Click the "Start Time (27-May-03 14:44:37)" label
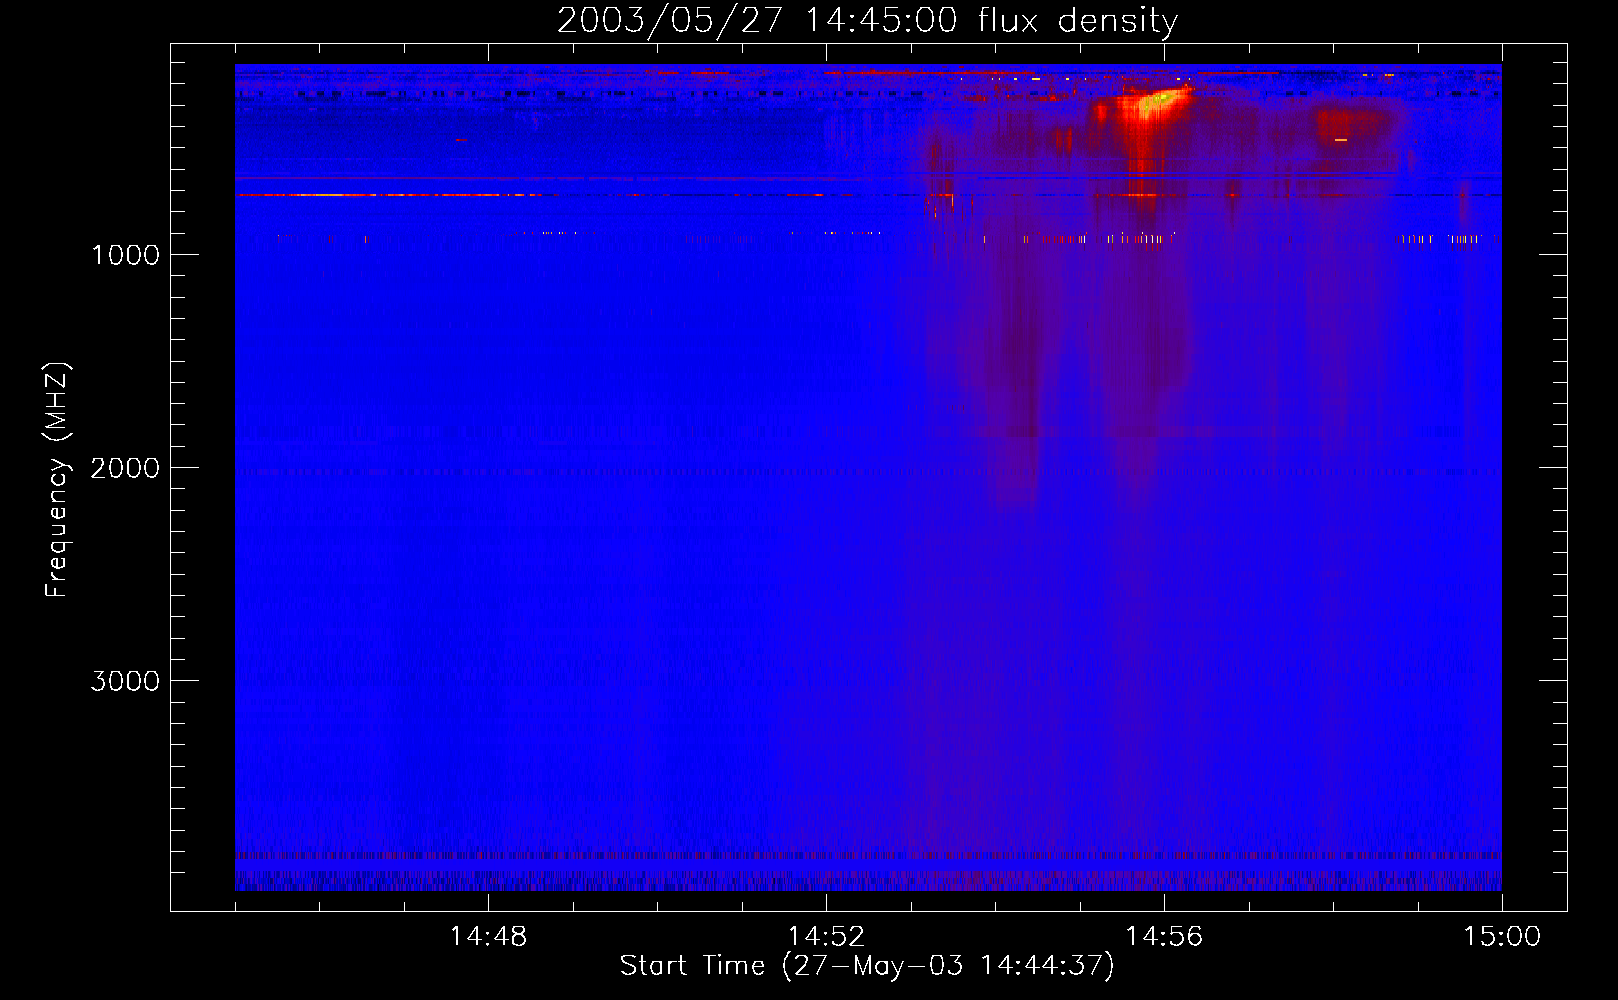Image resolution: width=1618 pixels, height=1000 pixels. point(867,966)
